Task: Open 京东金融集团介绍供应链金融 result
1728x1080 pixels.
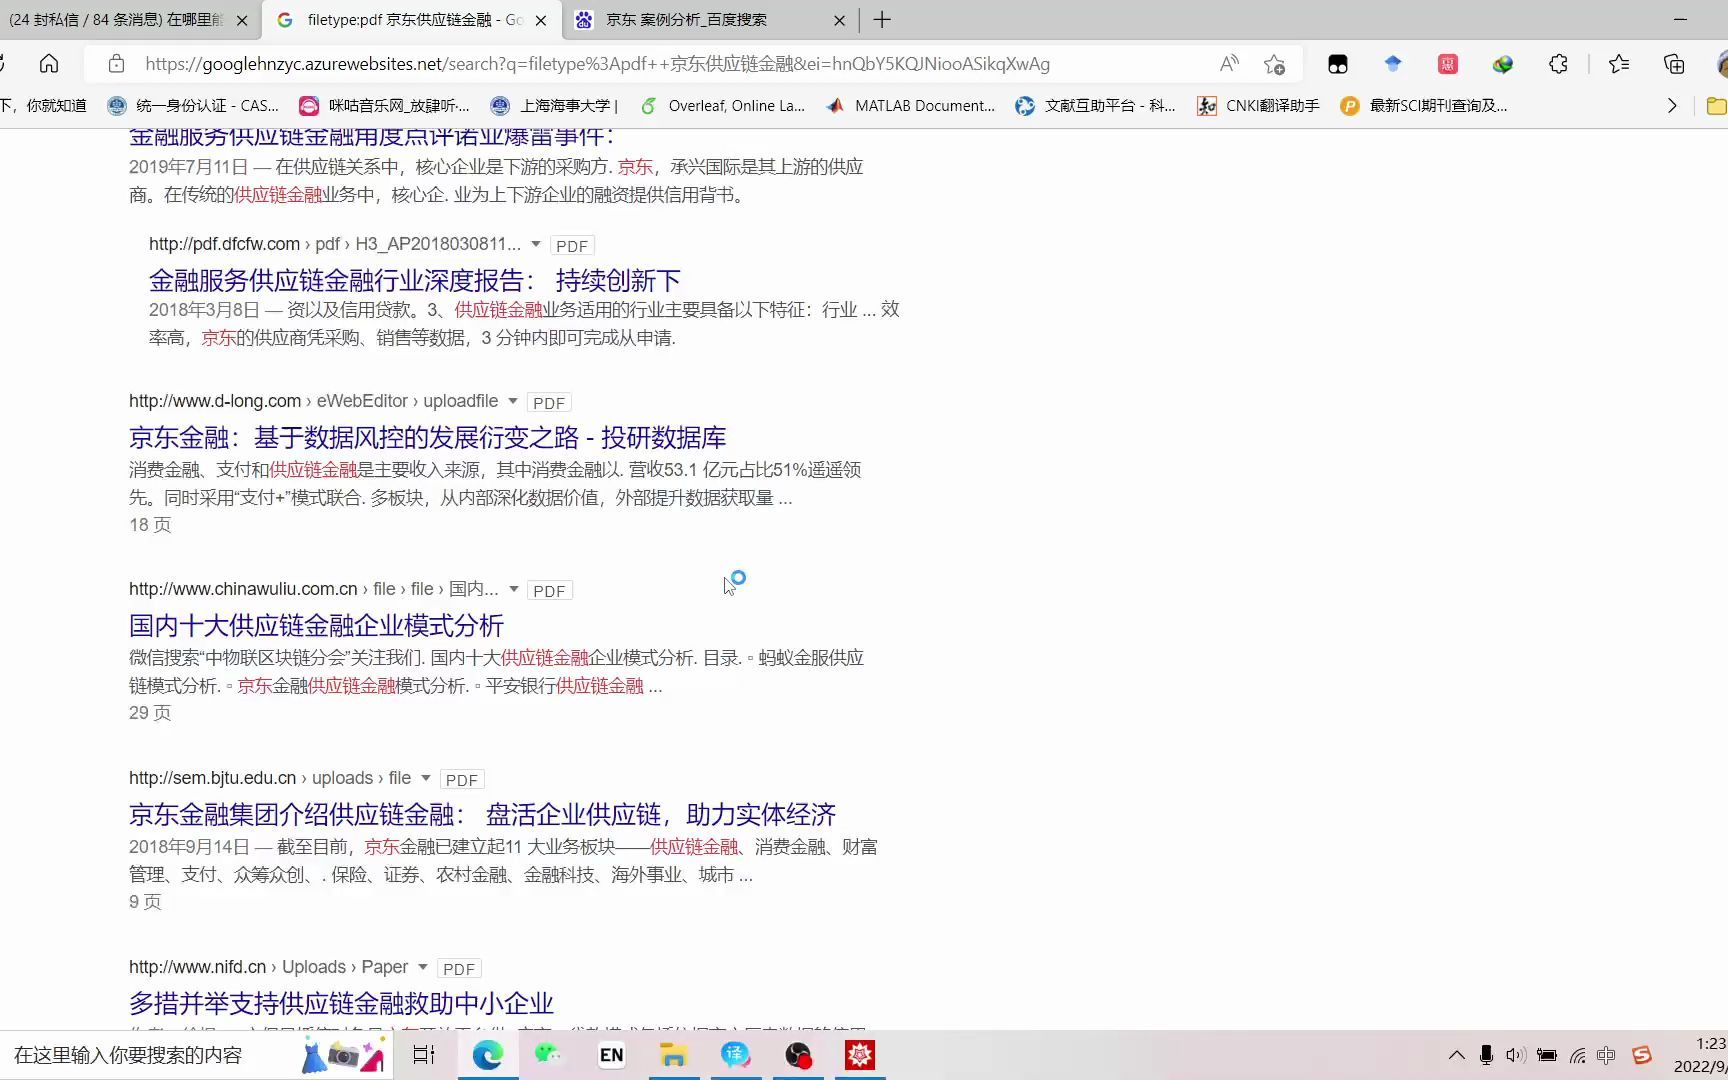Action: 482,815
